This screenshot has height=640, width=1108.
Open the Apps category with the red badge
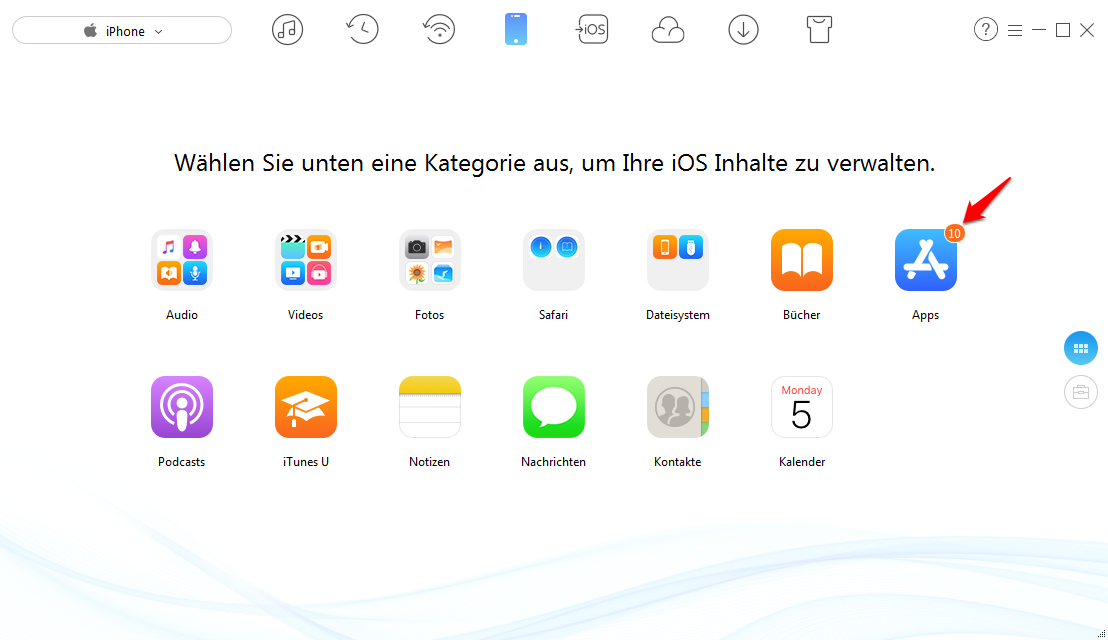925,259
